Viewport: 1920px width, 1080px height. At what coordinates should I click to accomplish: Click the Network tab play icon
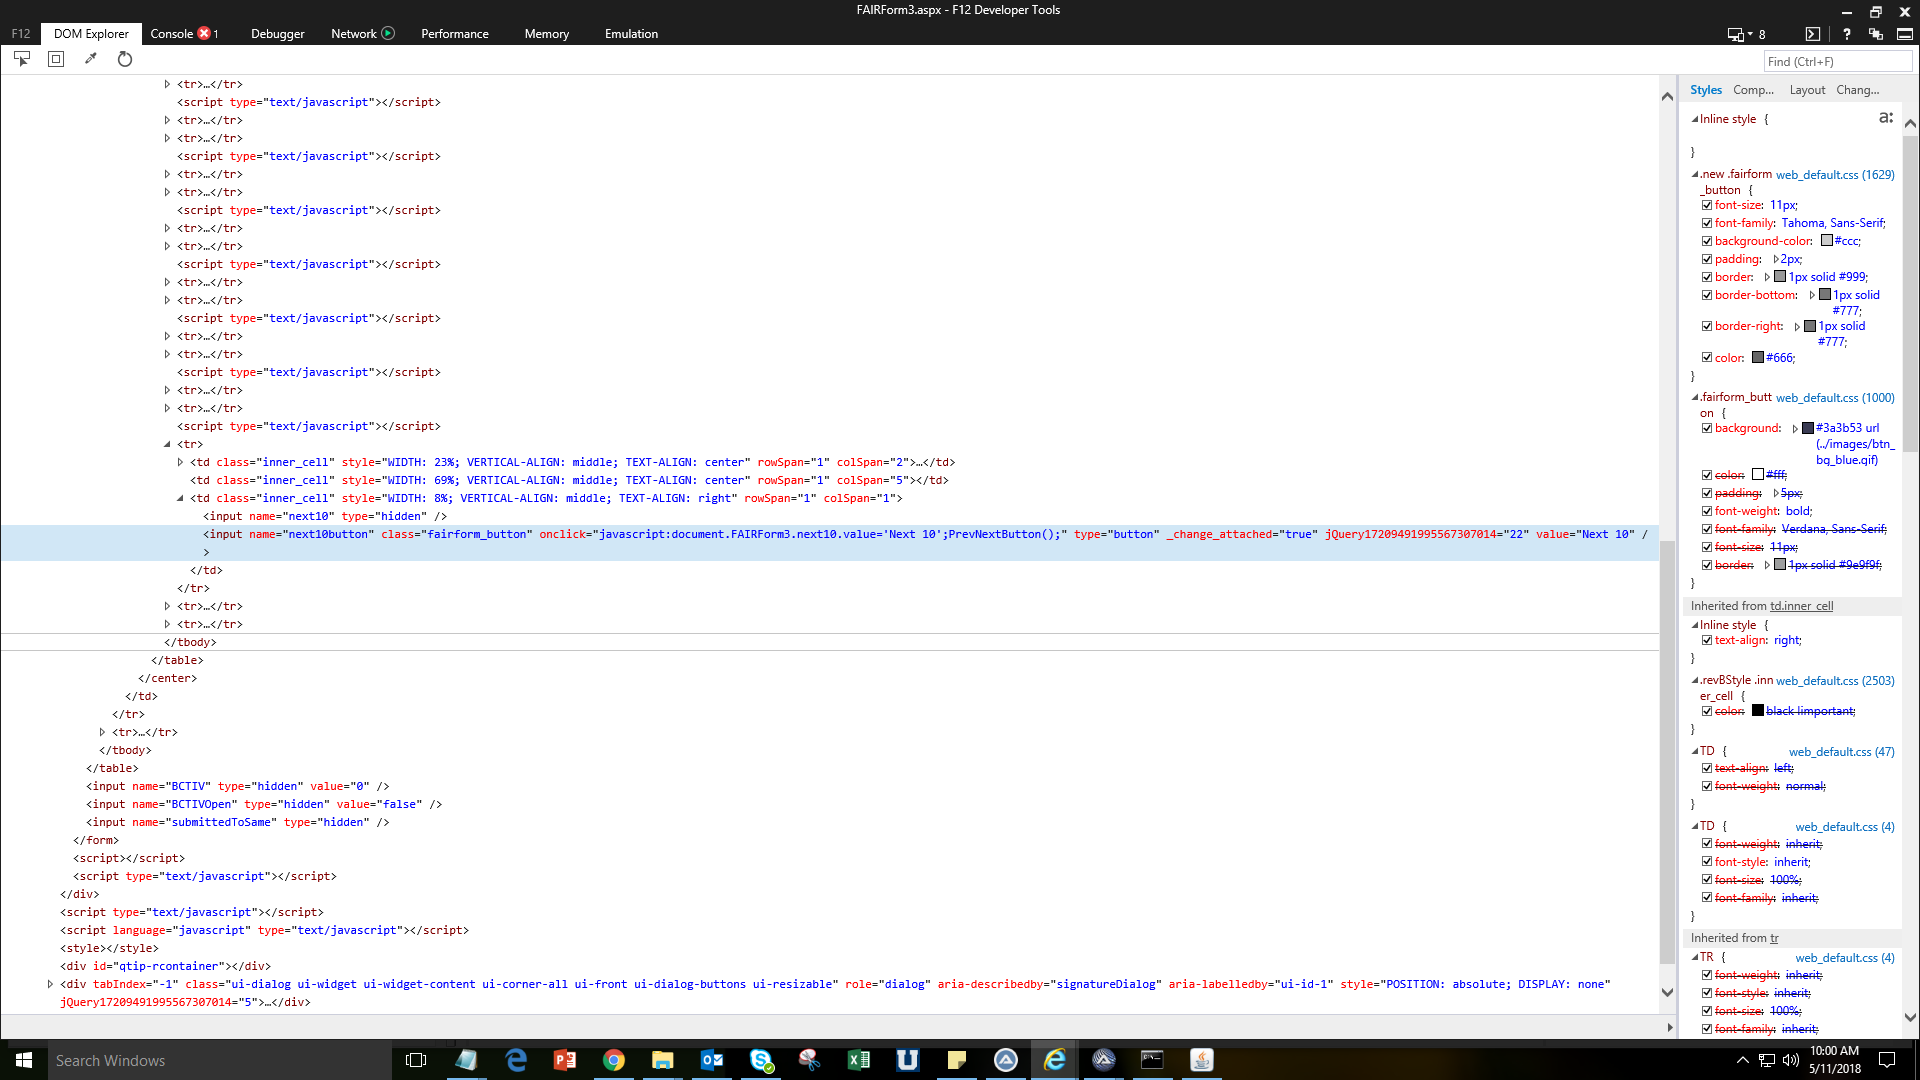pos(388,33)
